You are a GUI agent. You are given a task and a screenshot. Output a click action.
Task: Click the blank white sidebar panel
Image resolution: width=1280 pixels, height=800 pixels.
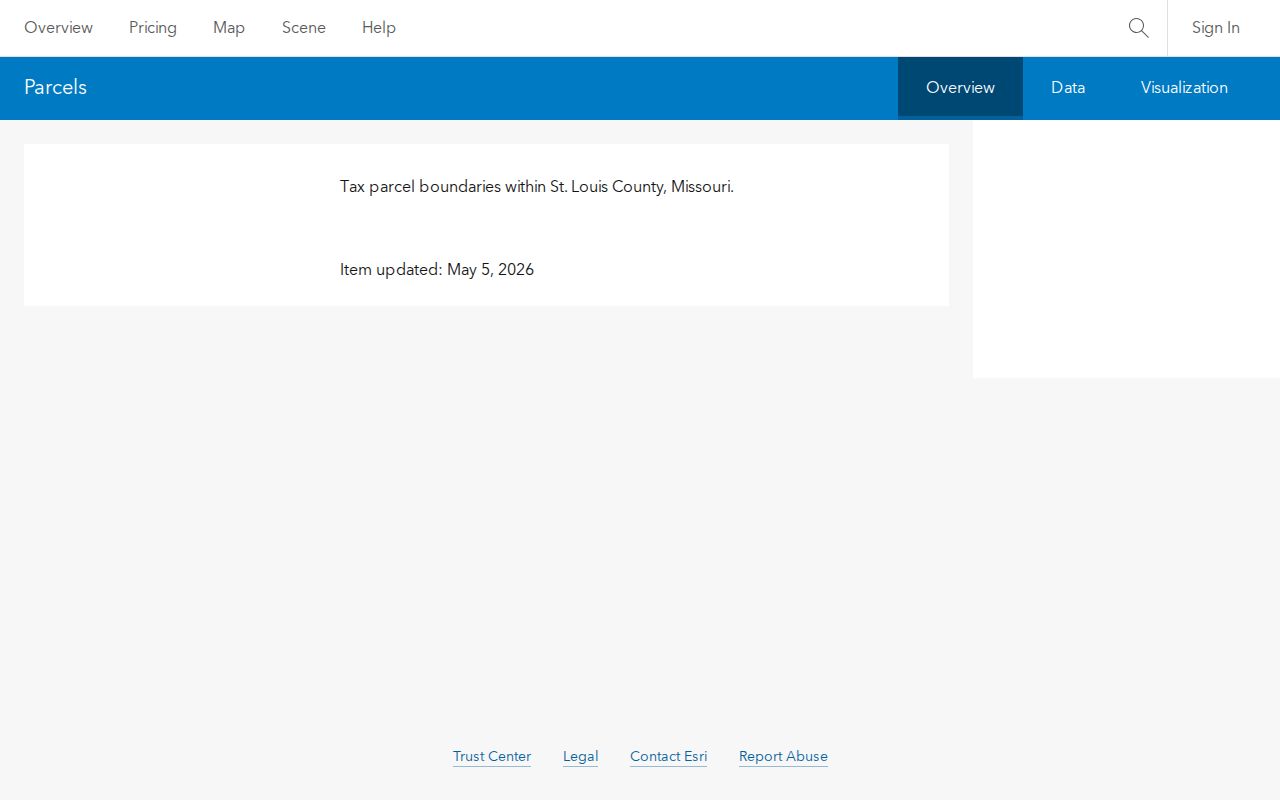(x=1126, y=249)
